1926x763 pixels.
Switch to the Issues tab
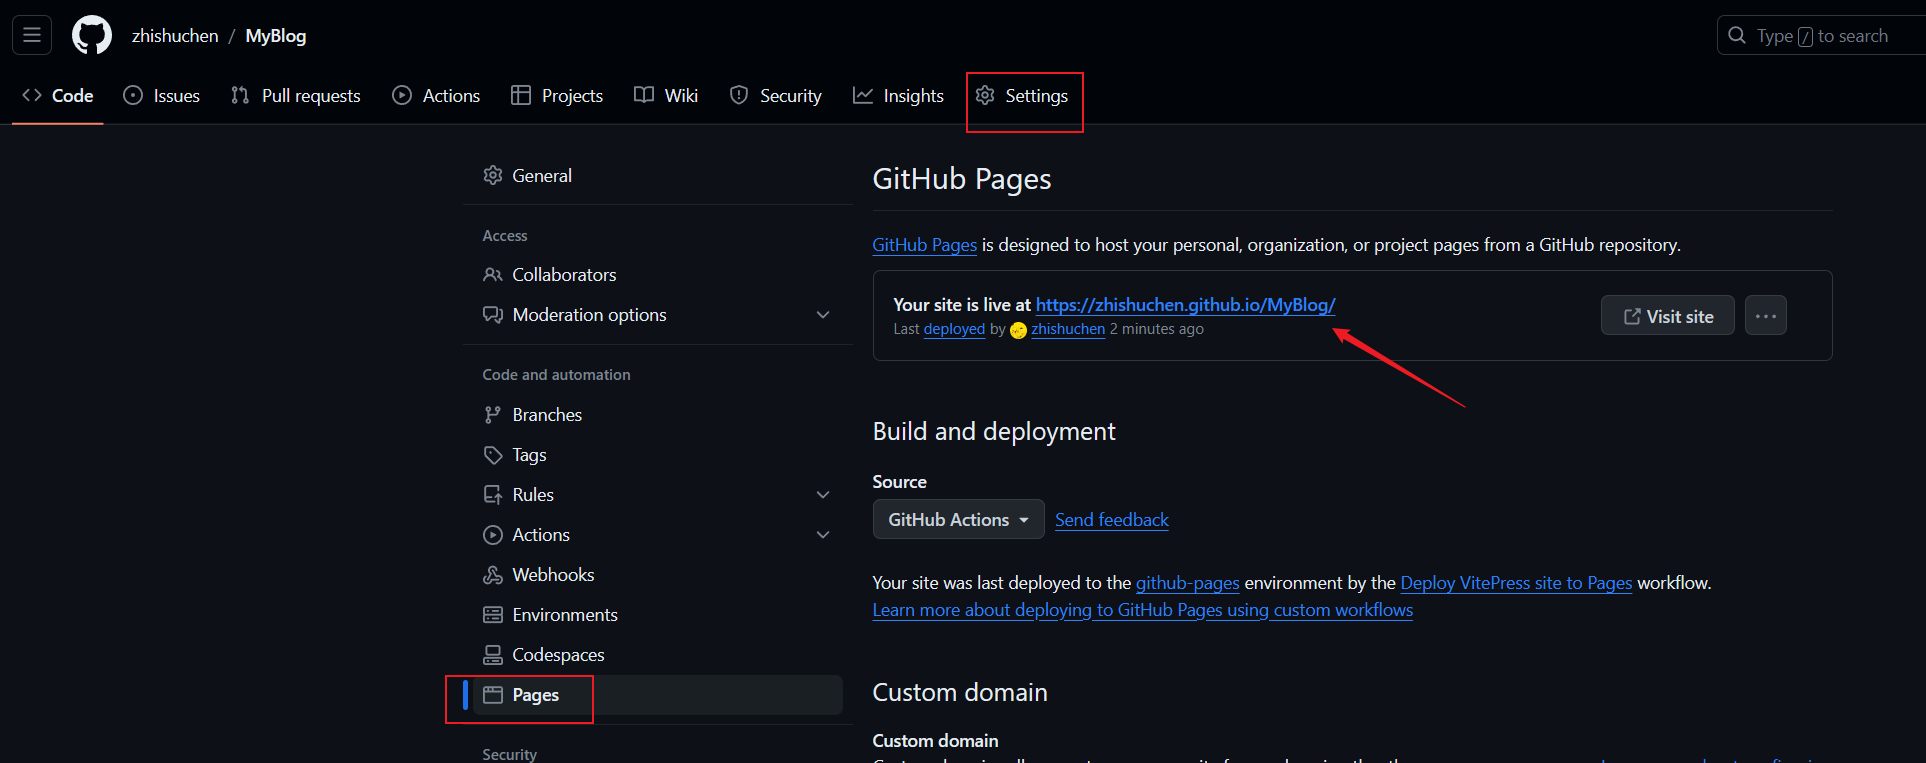(162, 96)
